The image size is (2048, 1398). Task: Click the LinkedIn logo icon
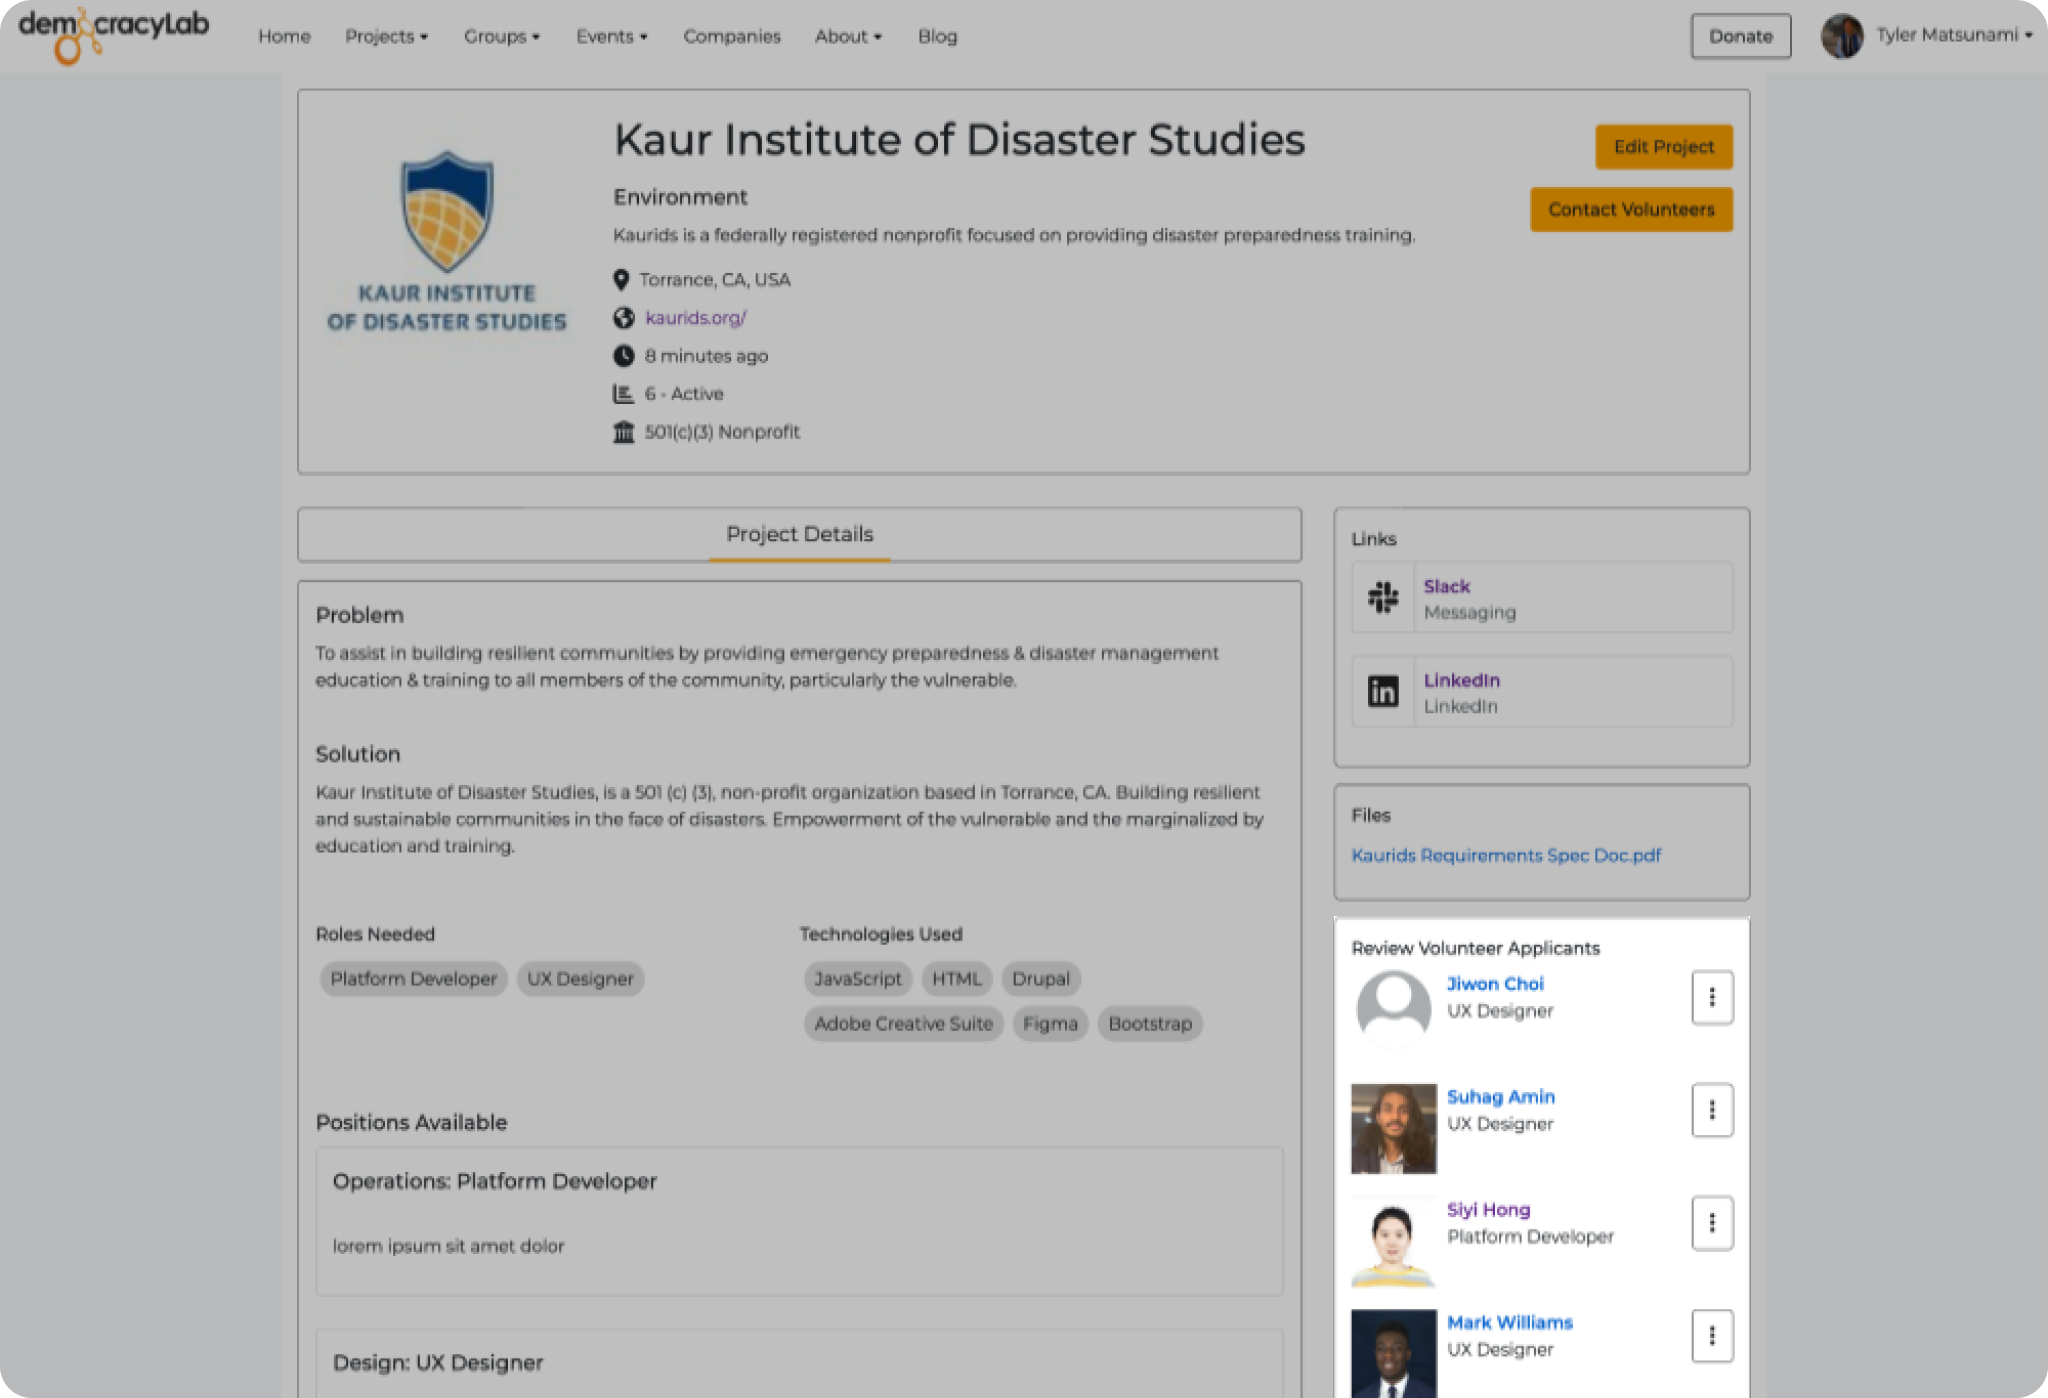tap(1383, 691)
